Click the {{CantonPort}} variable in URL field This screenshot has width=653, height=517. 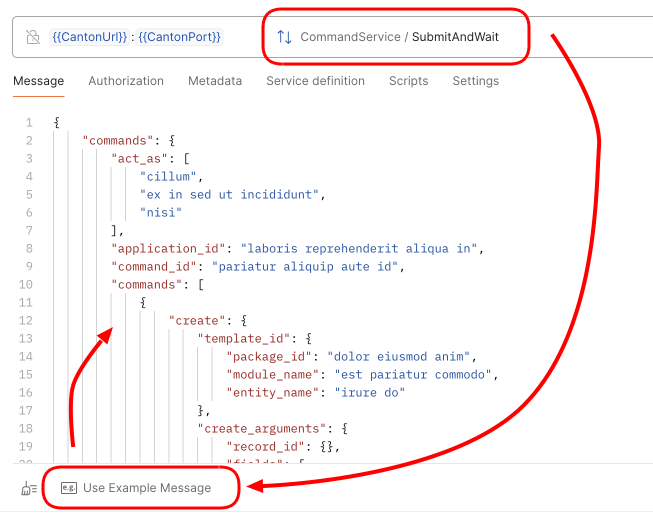tap(180, 37)
